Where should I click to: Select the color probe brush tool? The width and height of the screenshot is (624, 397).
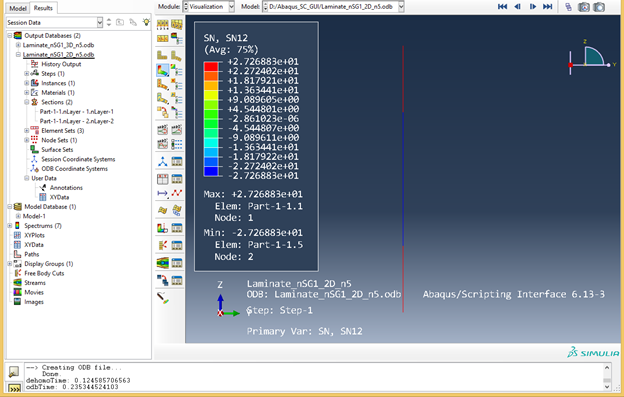click(163, 298)
